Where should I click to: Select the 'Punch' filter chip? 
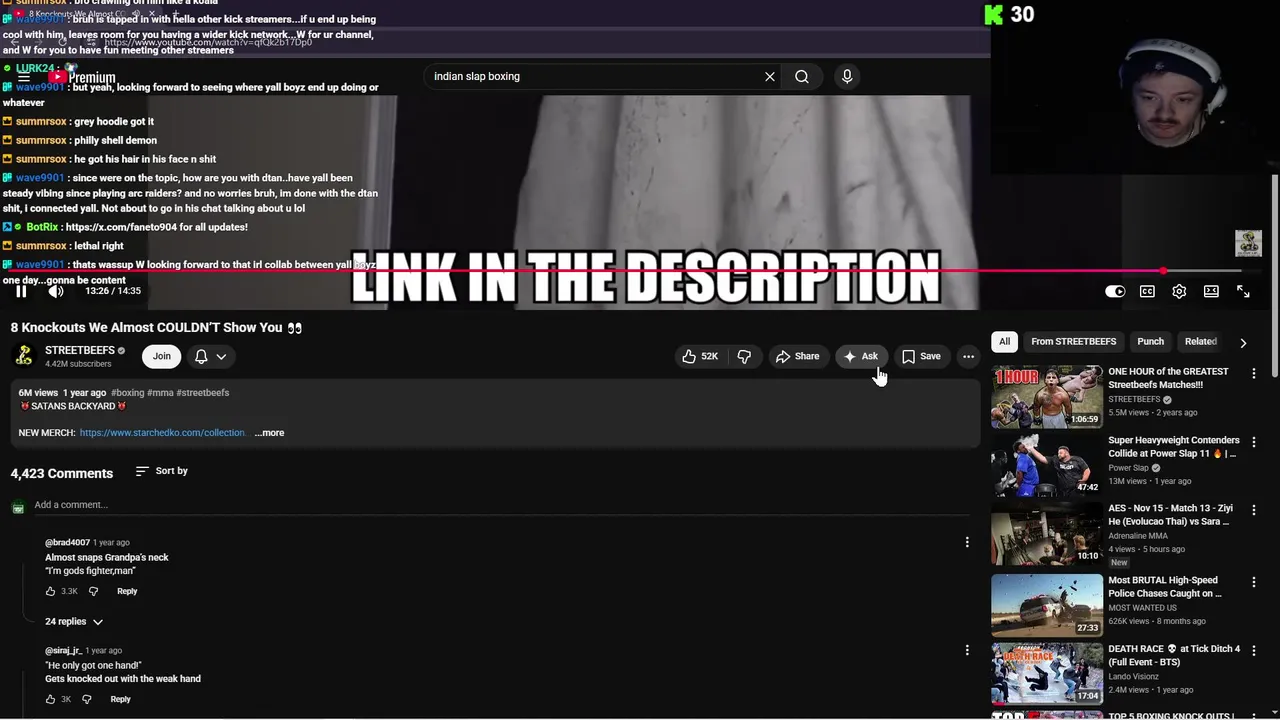click(1150, 342)
